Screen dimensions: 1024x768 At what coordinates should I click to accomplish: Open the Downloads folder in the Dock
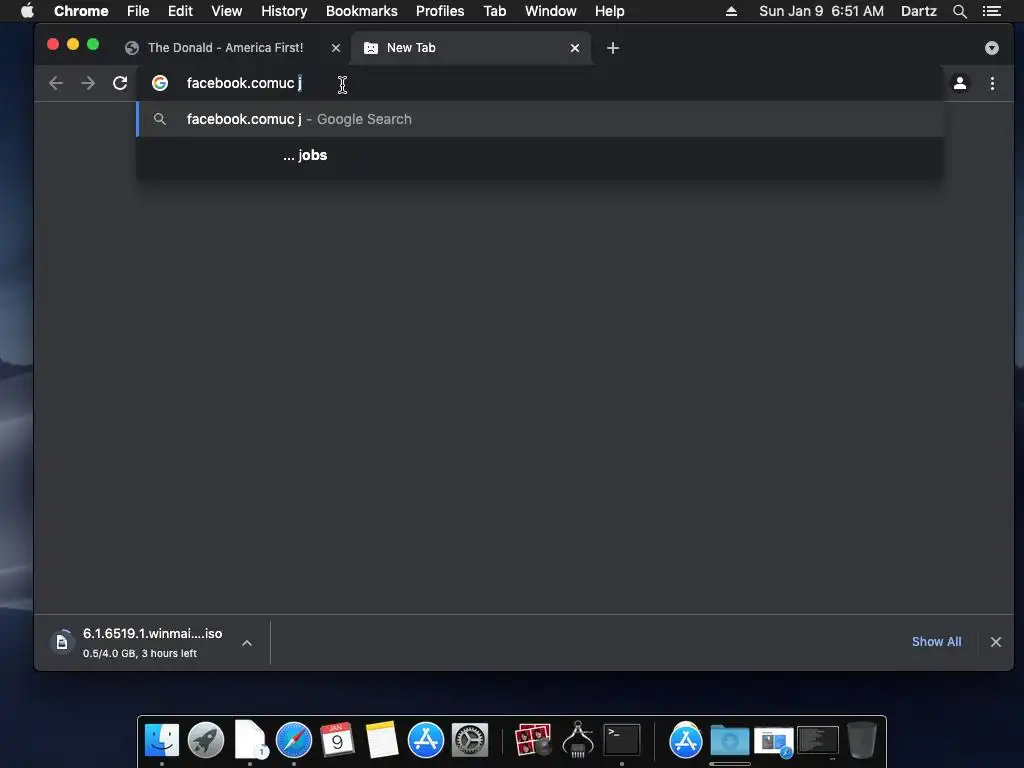[x=729, y=741]
